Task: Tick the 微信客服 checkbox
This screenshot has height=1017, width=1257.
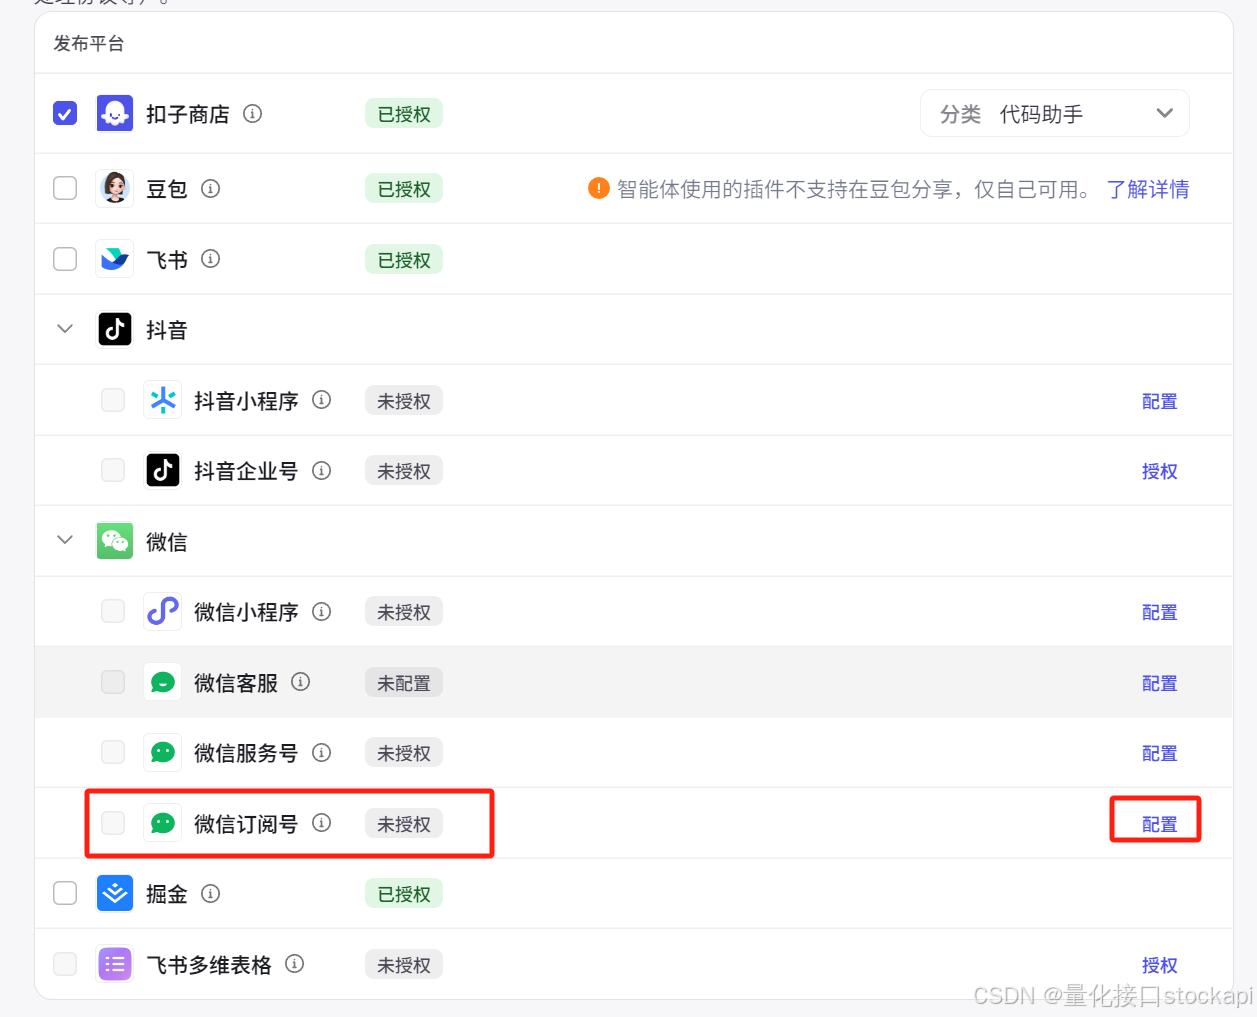Action: (113, 682)
